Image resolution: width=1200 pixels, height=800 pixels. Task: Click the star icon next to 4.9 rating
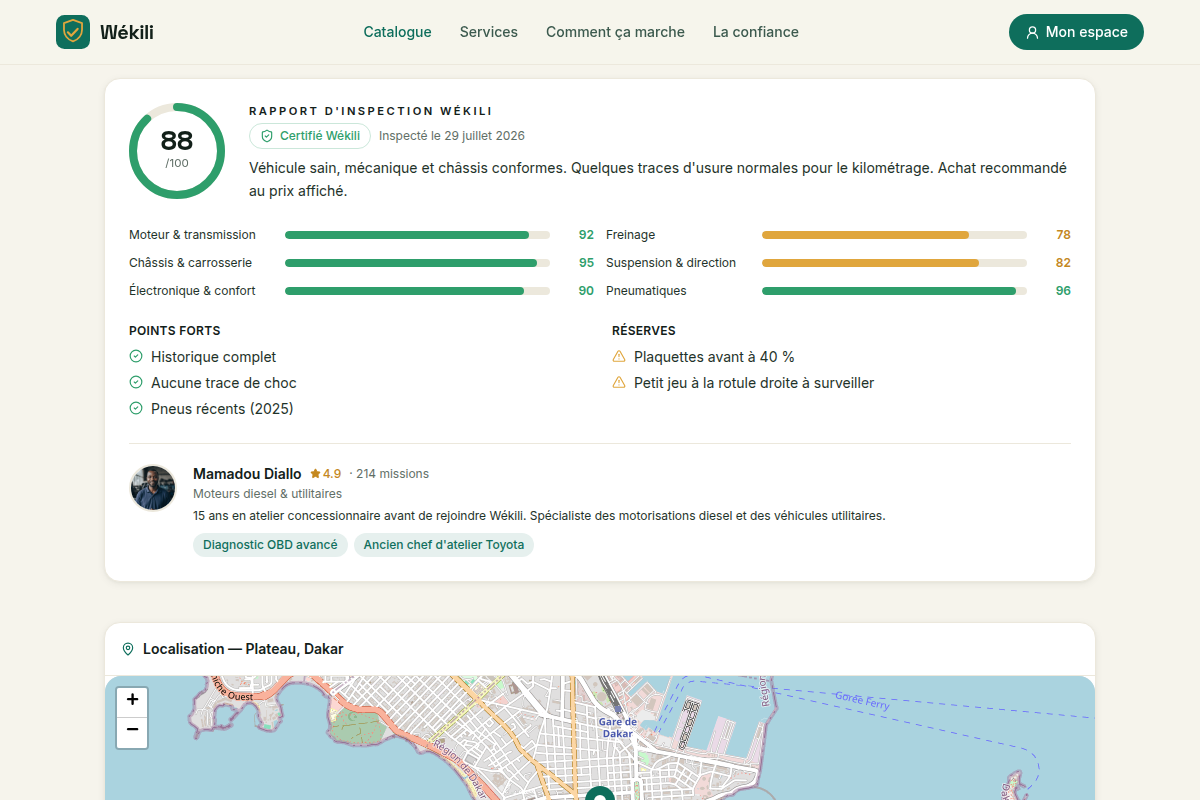tap(315, 474)
